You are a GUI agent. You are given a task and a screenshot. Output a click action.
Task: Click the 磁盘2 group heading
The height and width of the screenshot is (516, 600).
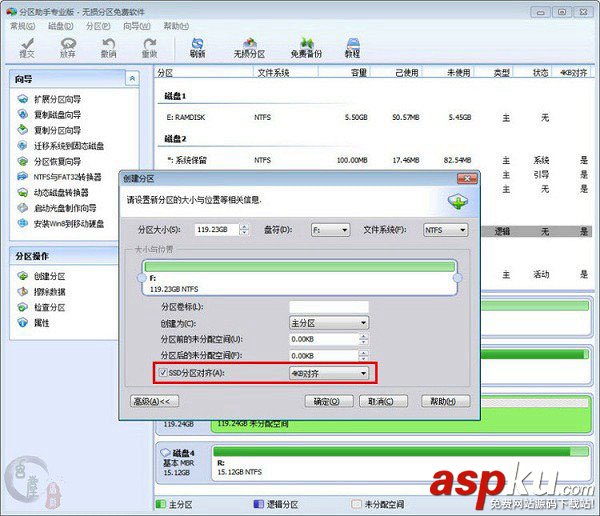[175, 139]
